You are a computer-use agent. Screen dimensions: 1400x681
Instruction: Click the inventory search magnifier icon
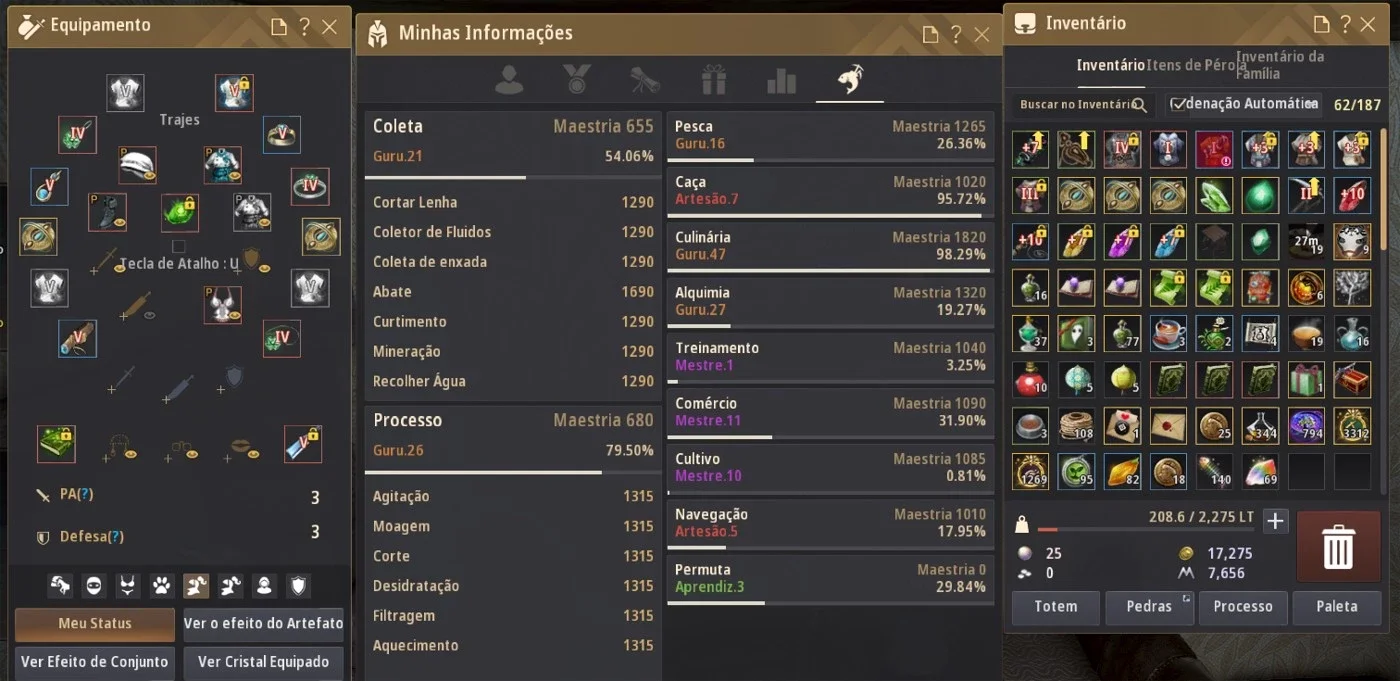[x=1139, y=105]
